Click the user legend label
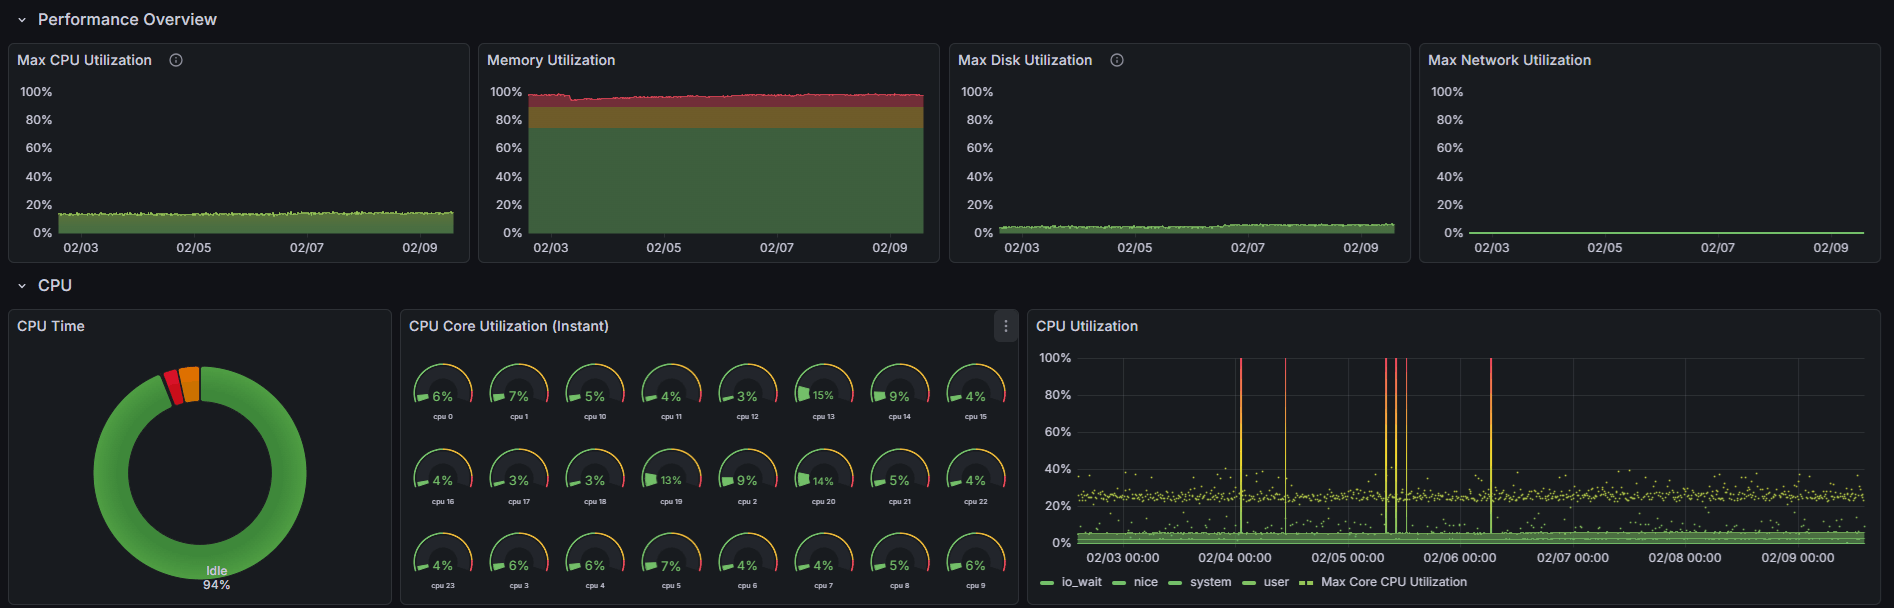This screenshot has width=1894, height=608. tap(1276, 582)
